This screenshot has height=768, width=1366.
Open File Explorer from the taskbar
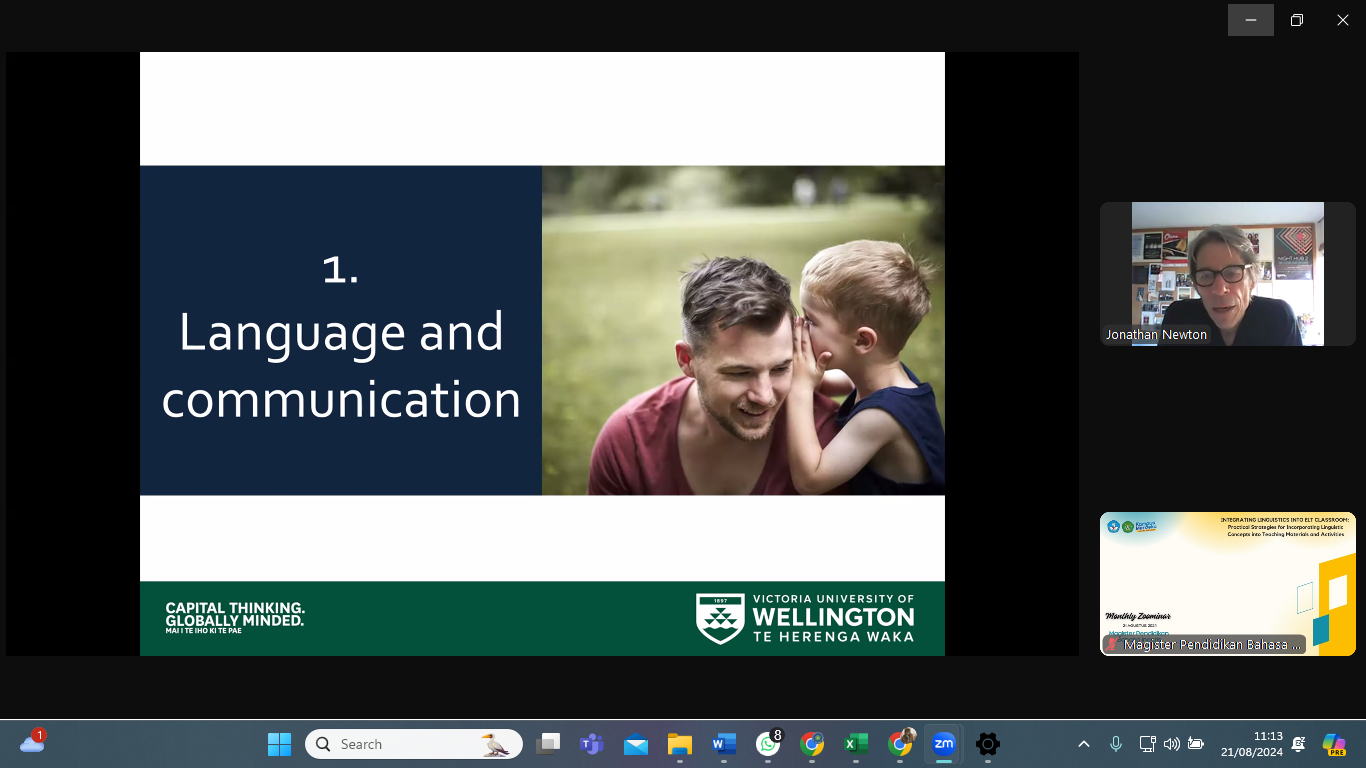680,744
